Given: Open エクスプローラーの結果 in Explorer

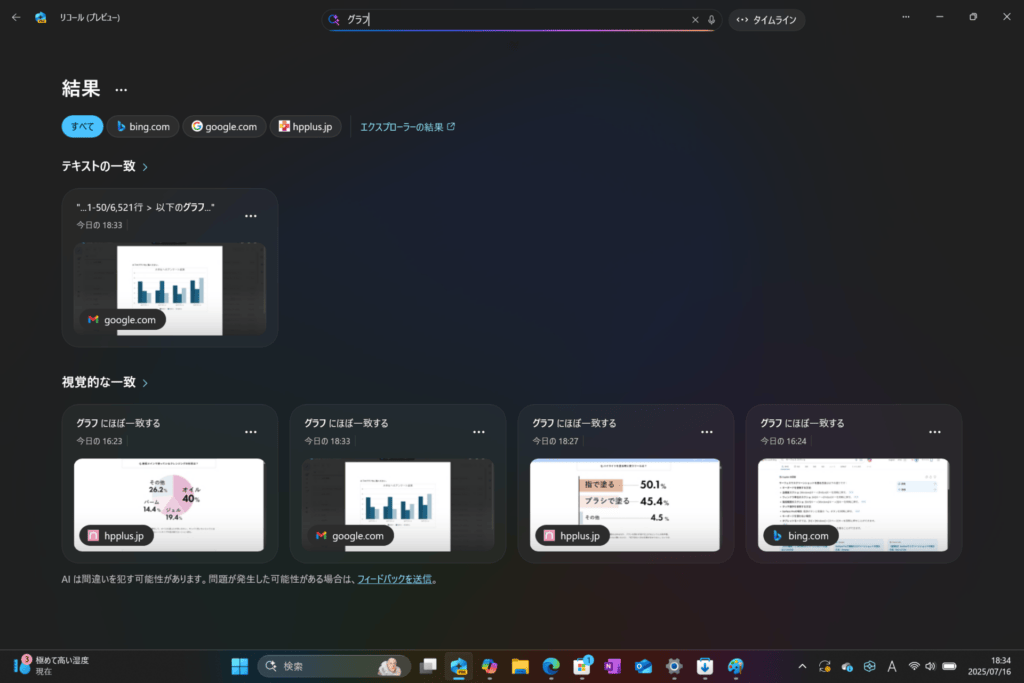Looking at the screenshot, I should [402, 127].
